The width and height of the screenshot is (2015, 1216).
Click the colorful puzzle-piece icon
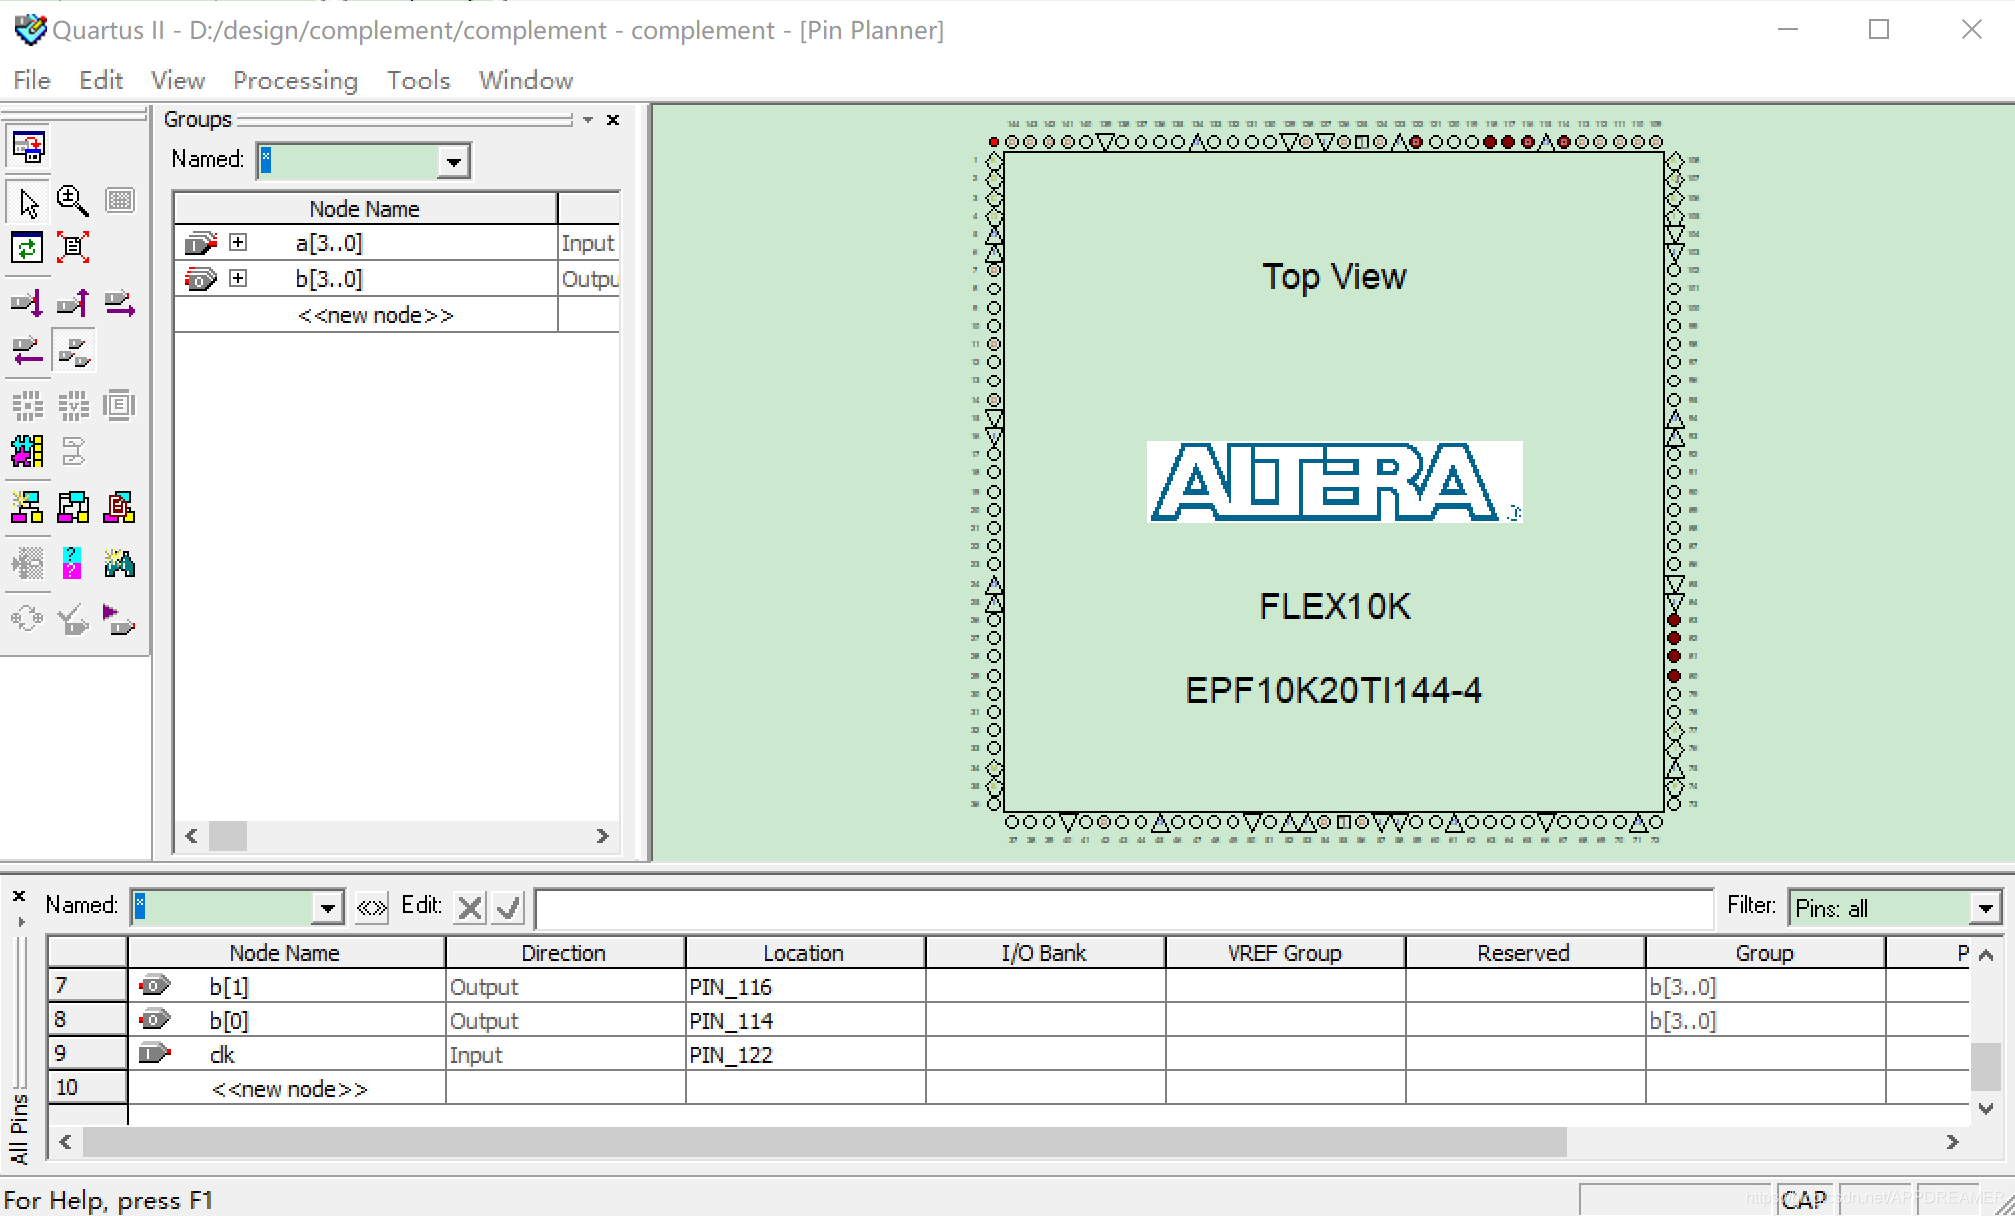click(28, 451)
